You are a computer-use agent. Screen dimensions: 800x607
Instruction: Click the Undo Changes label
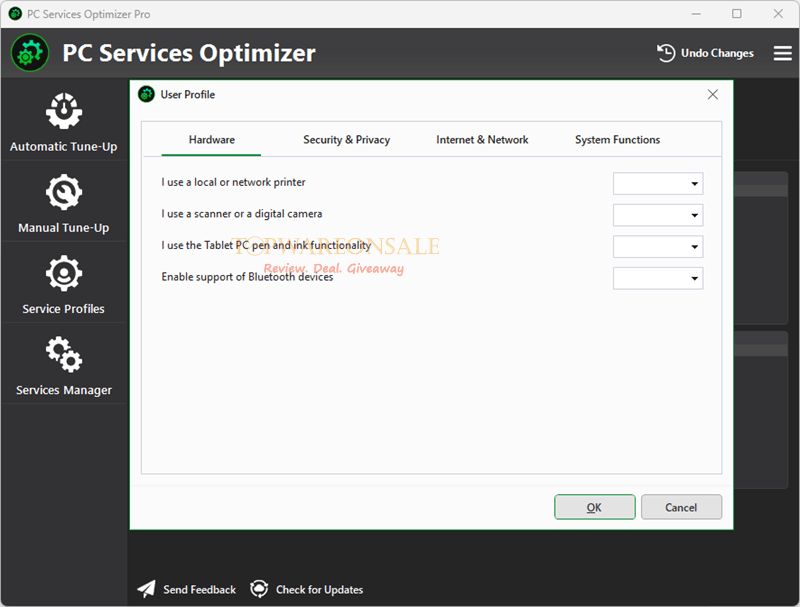click(x=717, y=53)
